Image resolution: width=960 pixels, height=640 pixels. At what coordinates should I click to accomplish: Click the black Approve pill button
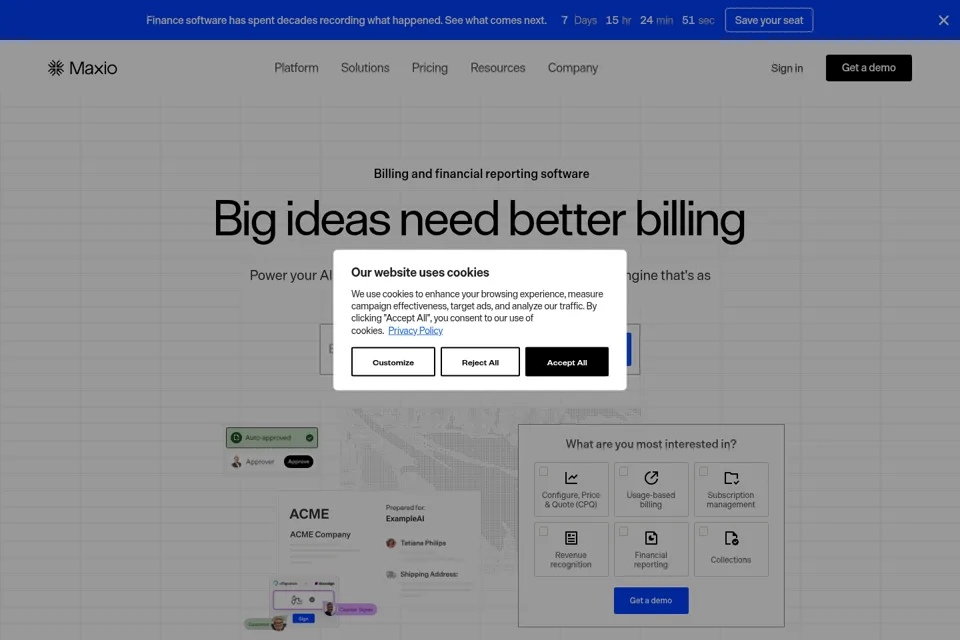point(299,462)
